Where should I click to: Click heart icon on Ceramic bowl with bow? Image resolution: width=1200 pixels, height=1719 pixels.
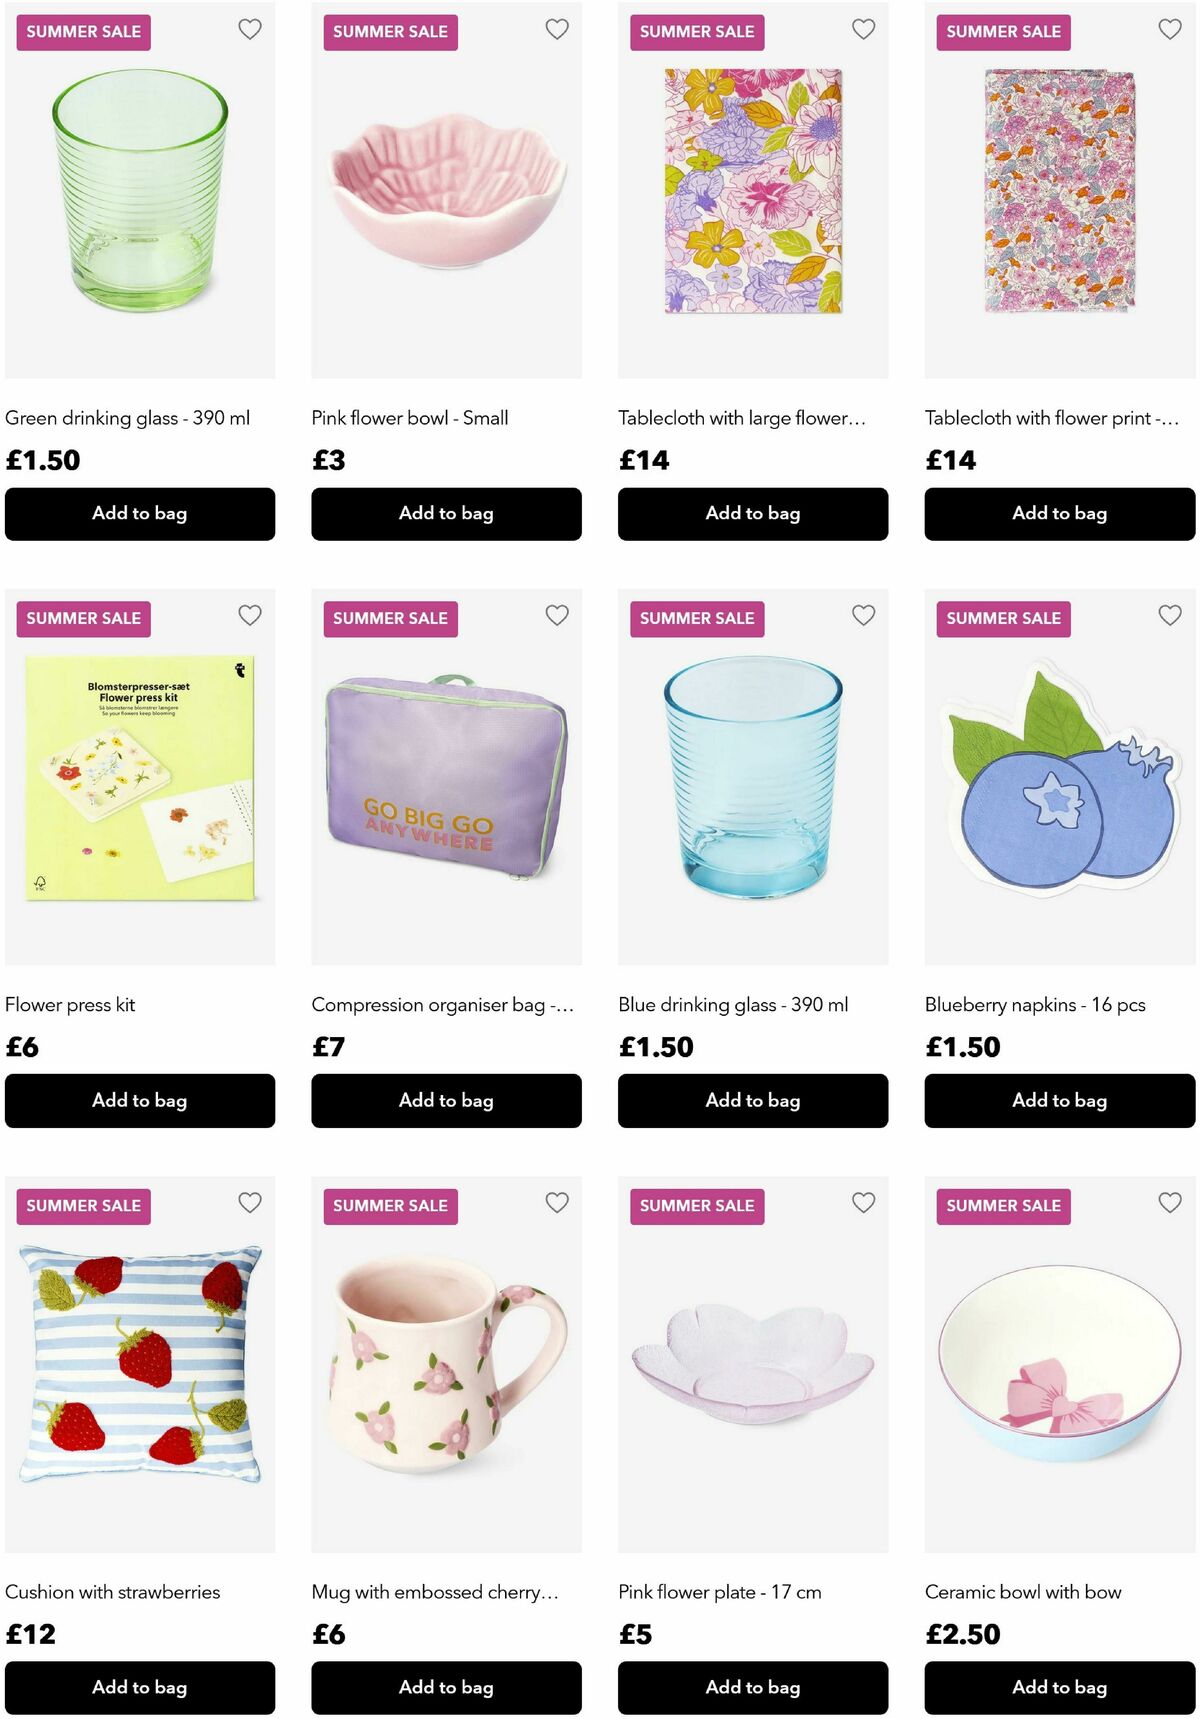1170,1202
